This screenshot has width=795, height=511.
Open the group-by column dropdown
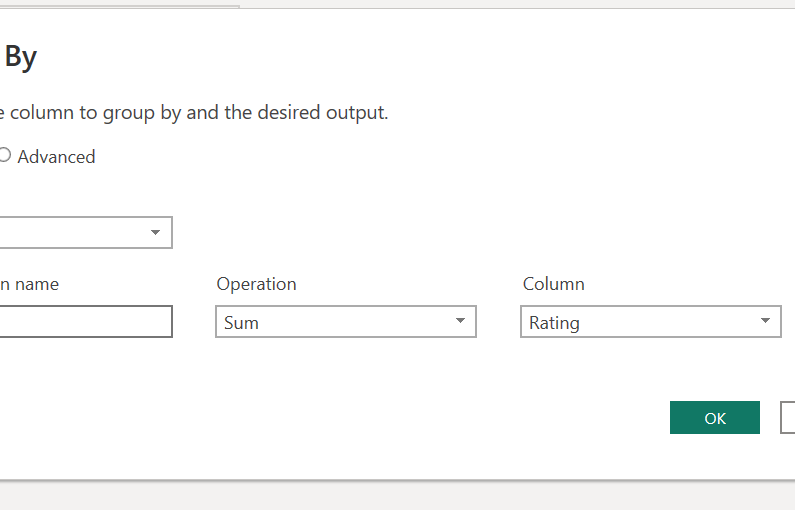tap(86, 233)
